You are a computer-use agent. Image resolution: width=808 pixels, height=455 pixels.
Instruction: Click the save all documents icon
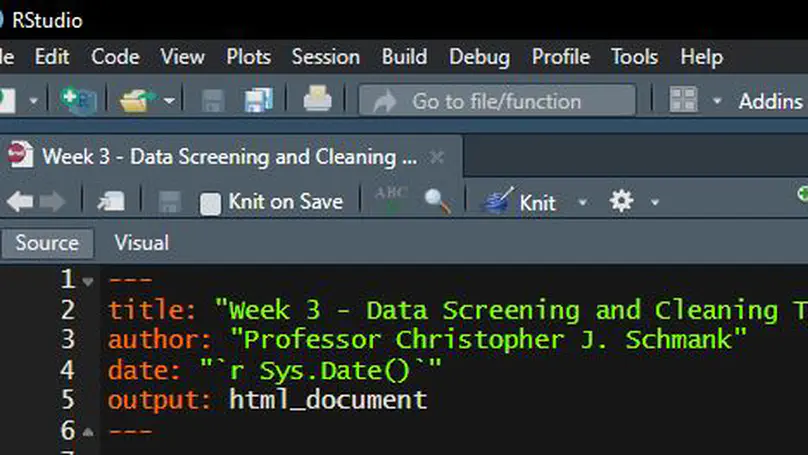click(x=259, y=100)
